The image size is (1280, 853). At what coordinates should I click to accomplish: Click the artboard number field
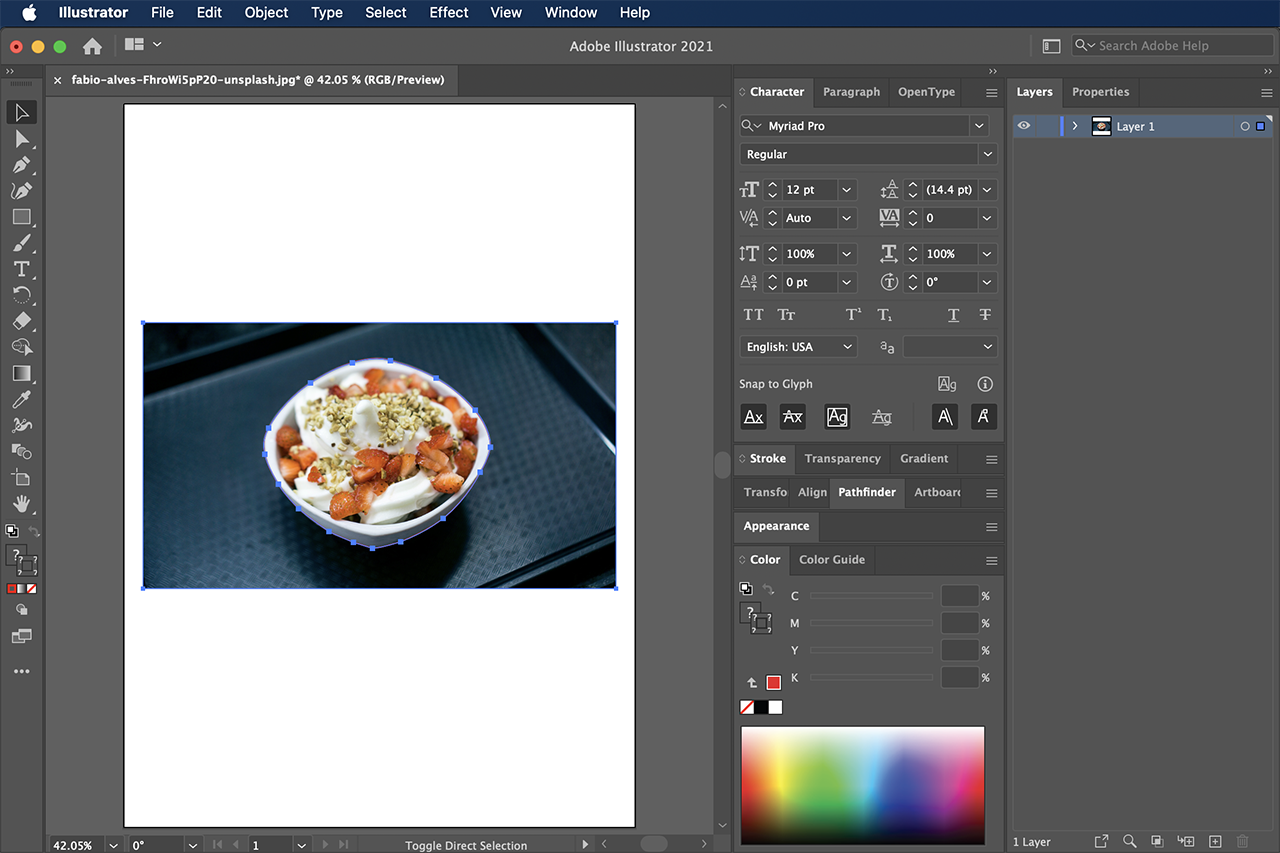tap(269, 845)
